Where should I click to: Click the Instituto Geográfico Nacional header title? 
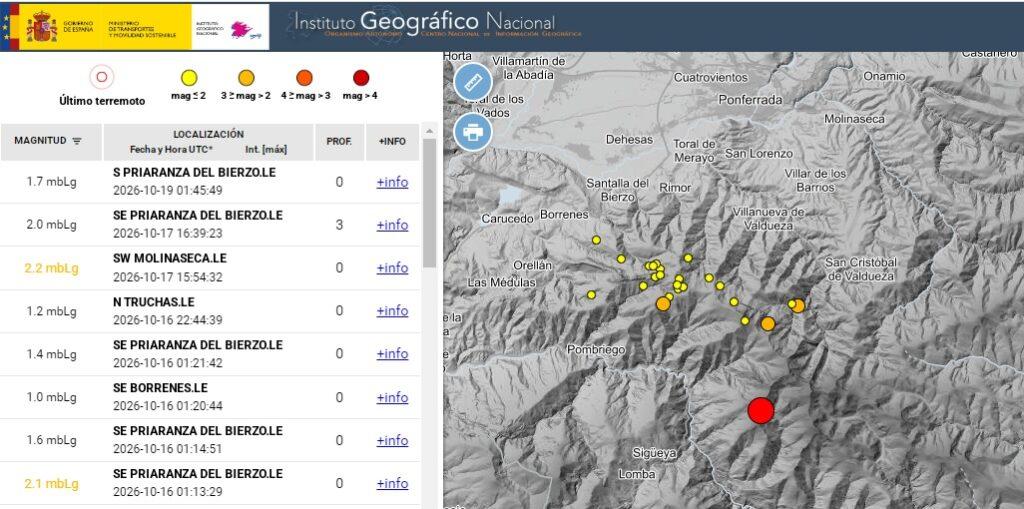[424, 22]
